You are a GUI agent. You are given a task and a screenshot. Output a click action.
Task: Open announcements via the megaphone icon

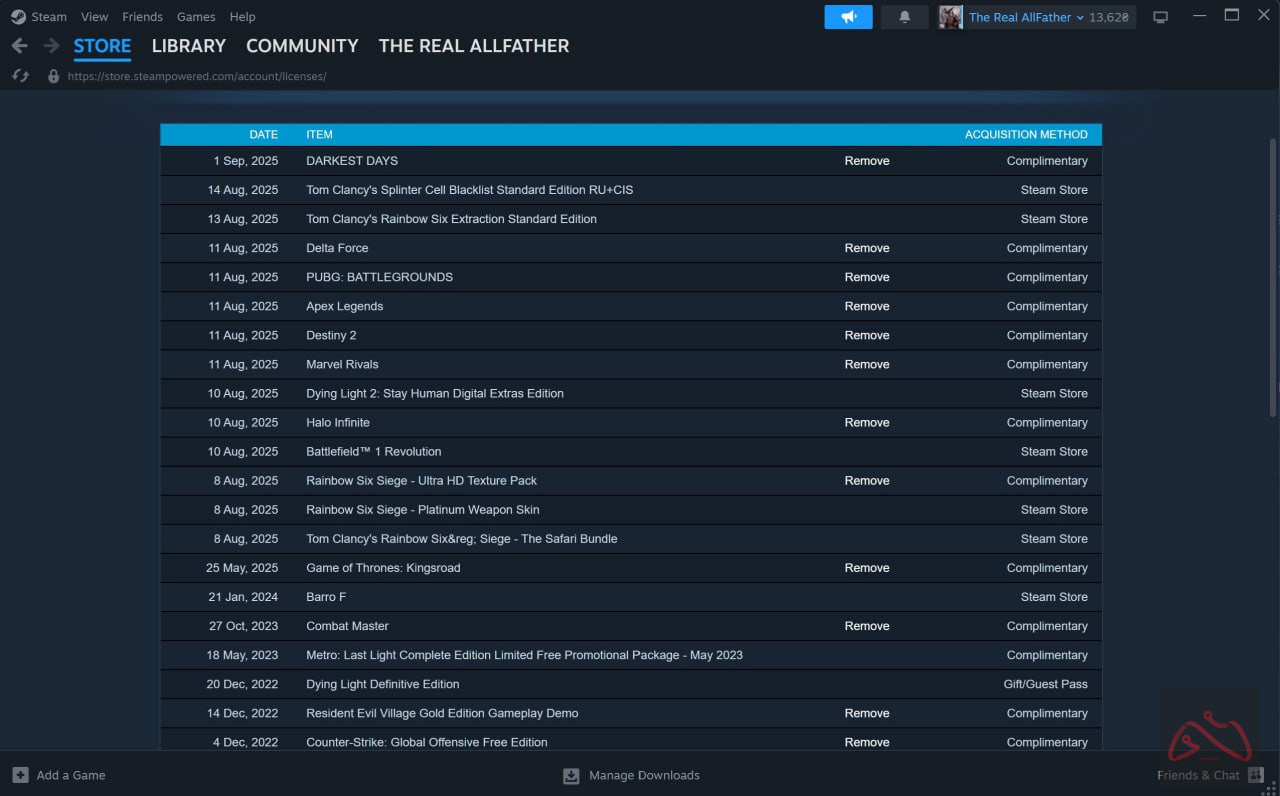pos(848,17)
